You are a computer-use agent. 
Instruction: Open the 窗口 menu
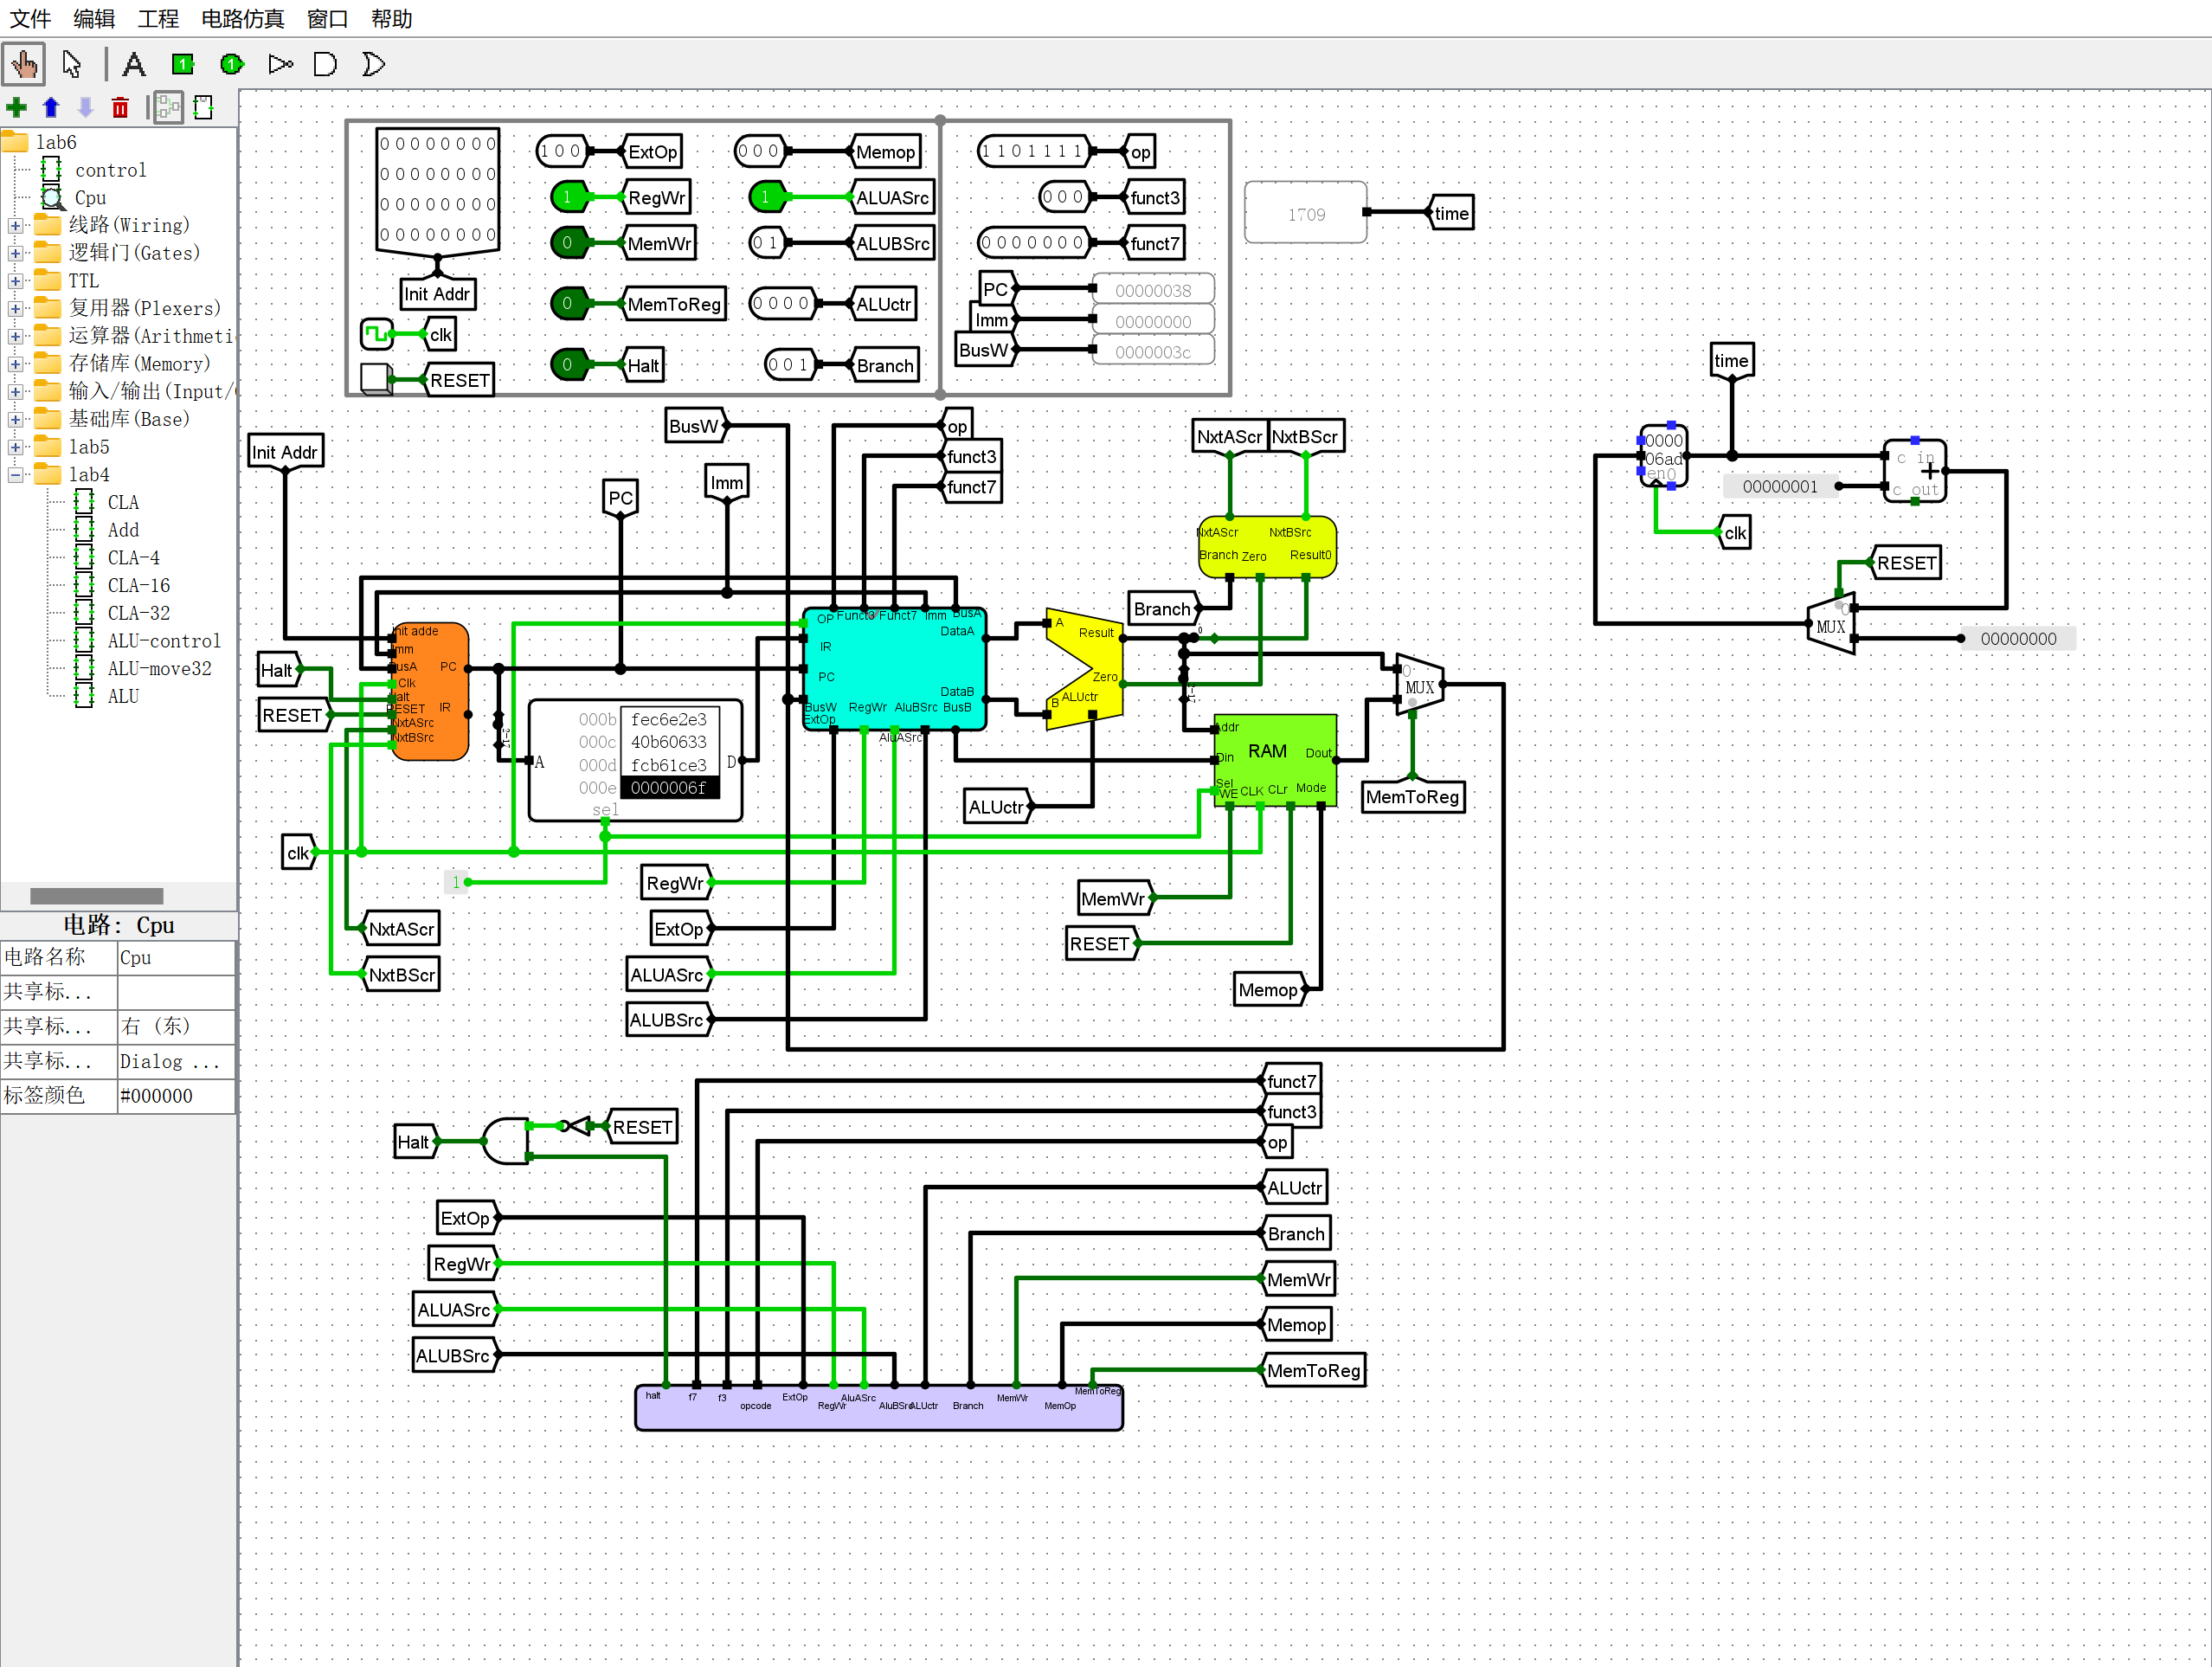327,19
